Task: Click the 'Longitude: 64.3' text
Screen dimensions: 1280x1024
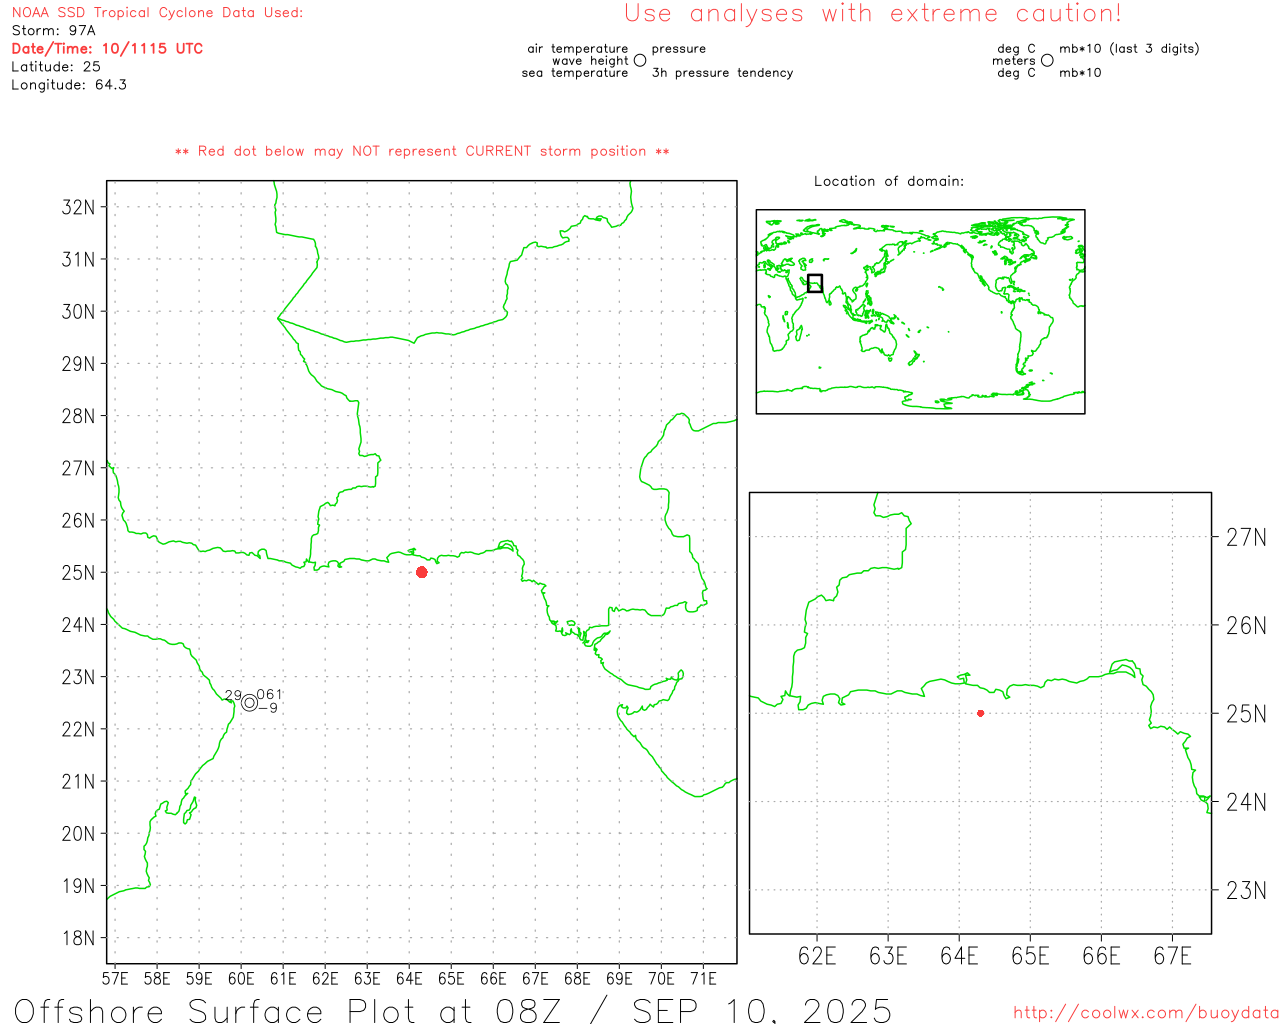Action: pos(69,84)
